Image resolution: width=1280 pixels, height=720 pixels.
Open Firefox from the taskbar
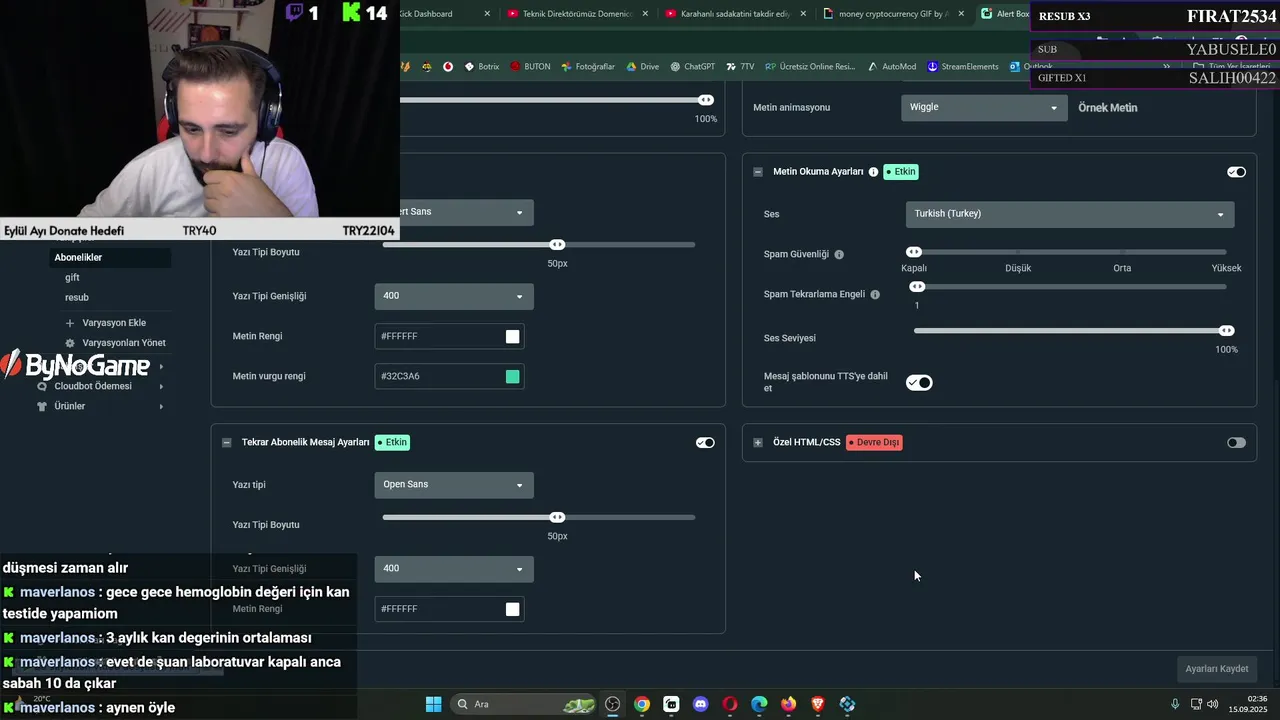(x=789, y=704)
